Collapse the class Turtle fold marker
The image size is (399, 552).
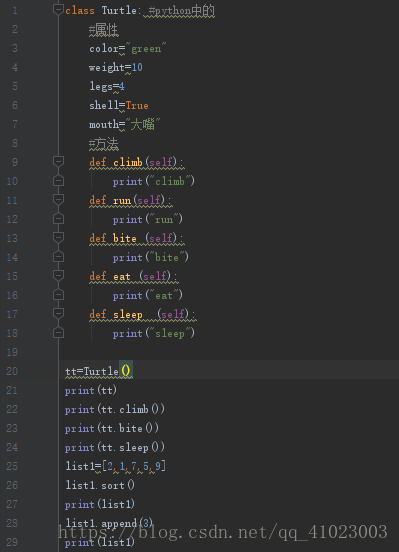click(x=58, y=9)
